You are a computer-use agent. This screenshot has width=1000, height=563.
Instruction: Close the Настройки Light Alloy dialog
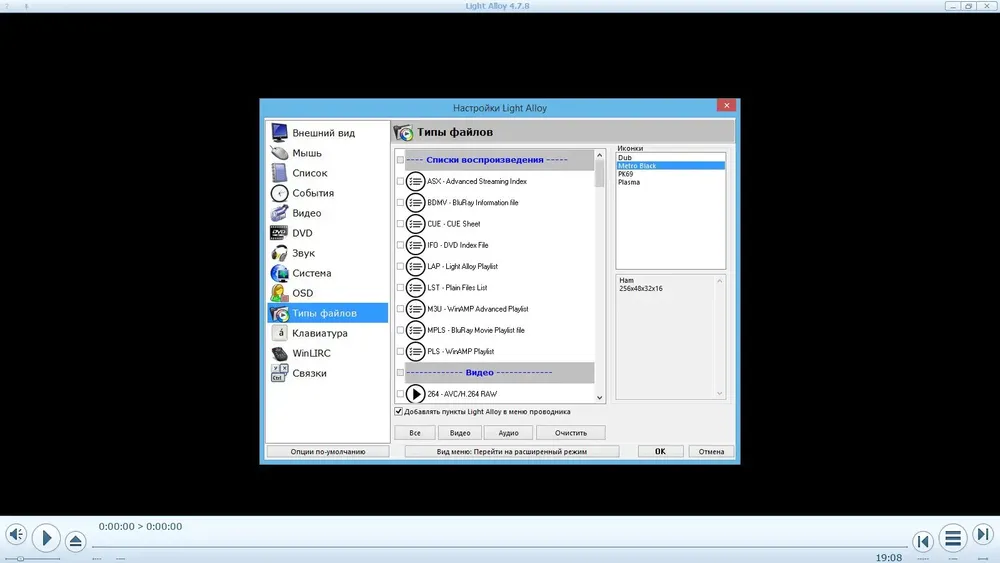coord(726,106)
